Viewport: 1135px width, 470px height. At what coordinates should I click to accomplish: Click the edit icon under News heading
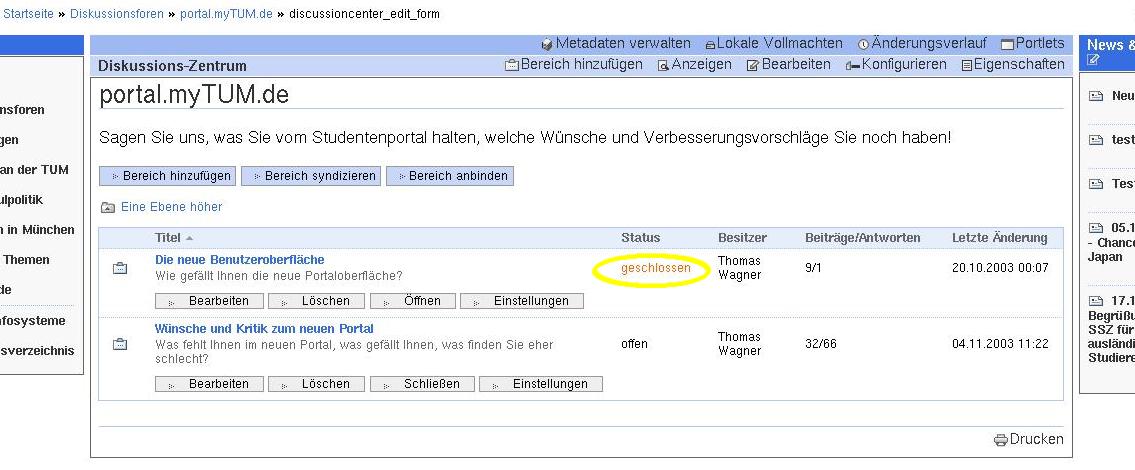(1093, 60)
